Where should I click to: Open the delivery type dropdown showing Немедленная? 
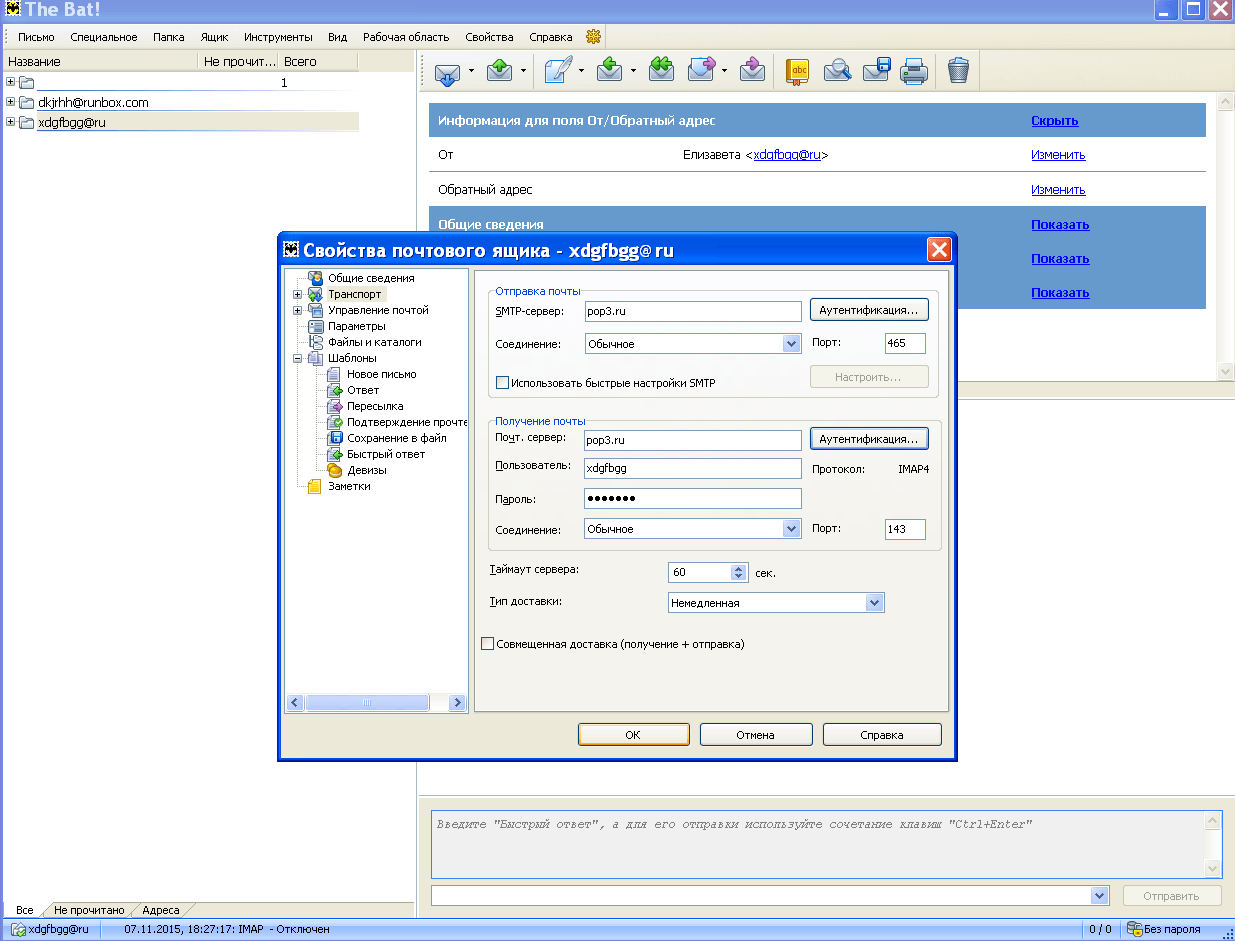point(874,603)
